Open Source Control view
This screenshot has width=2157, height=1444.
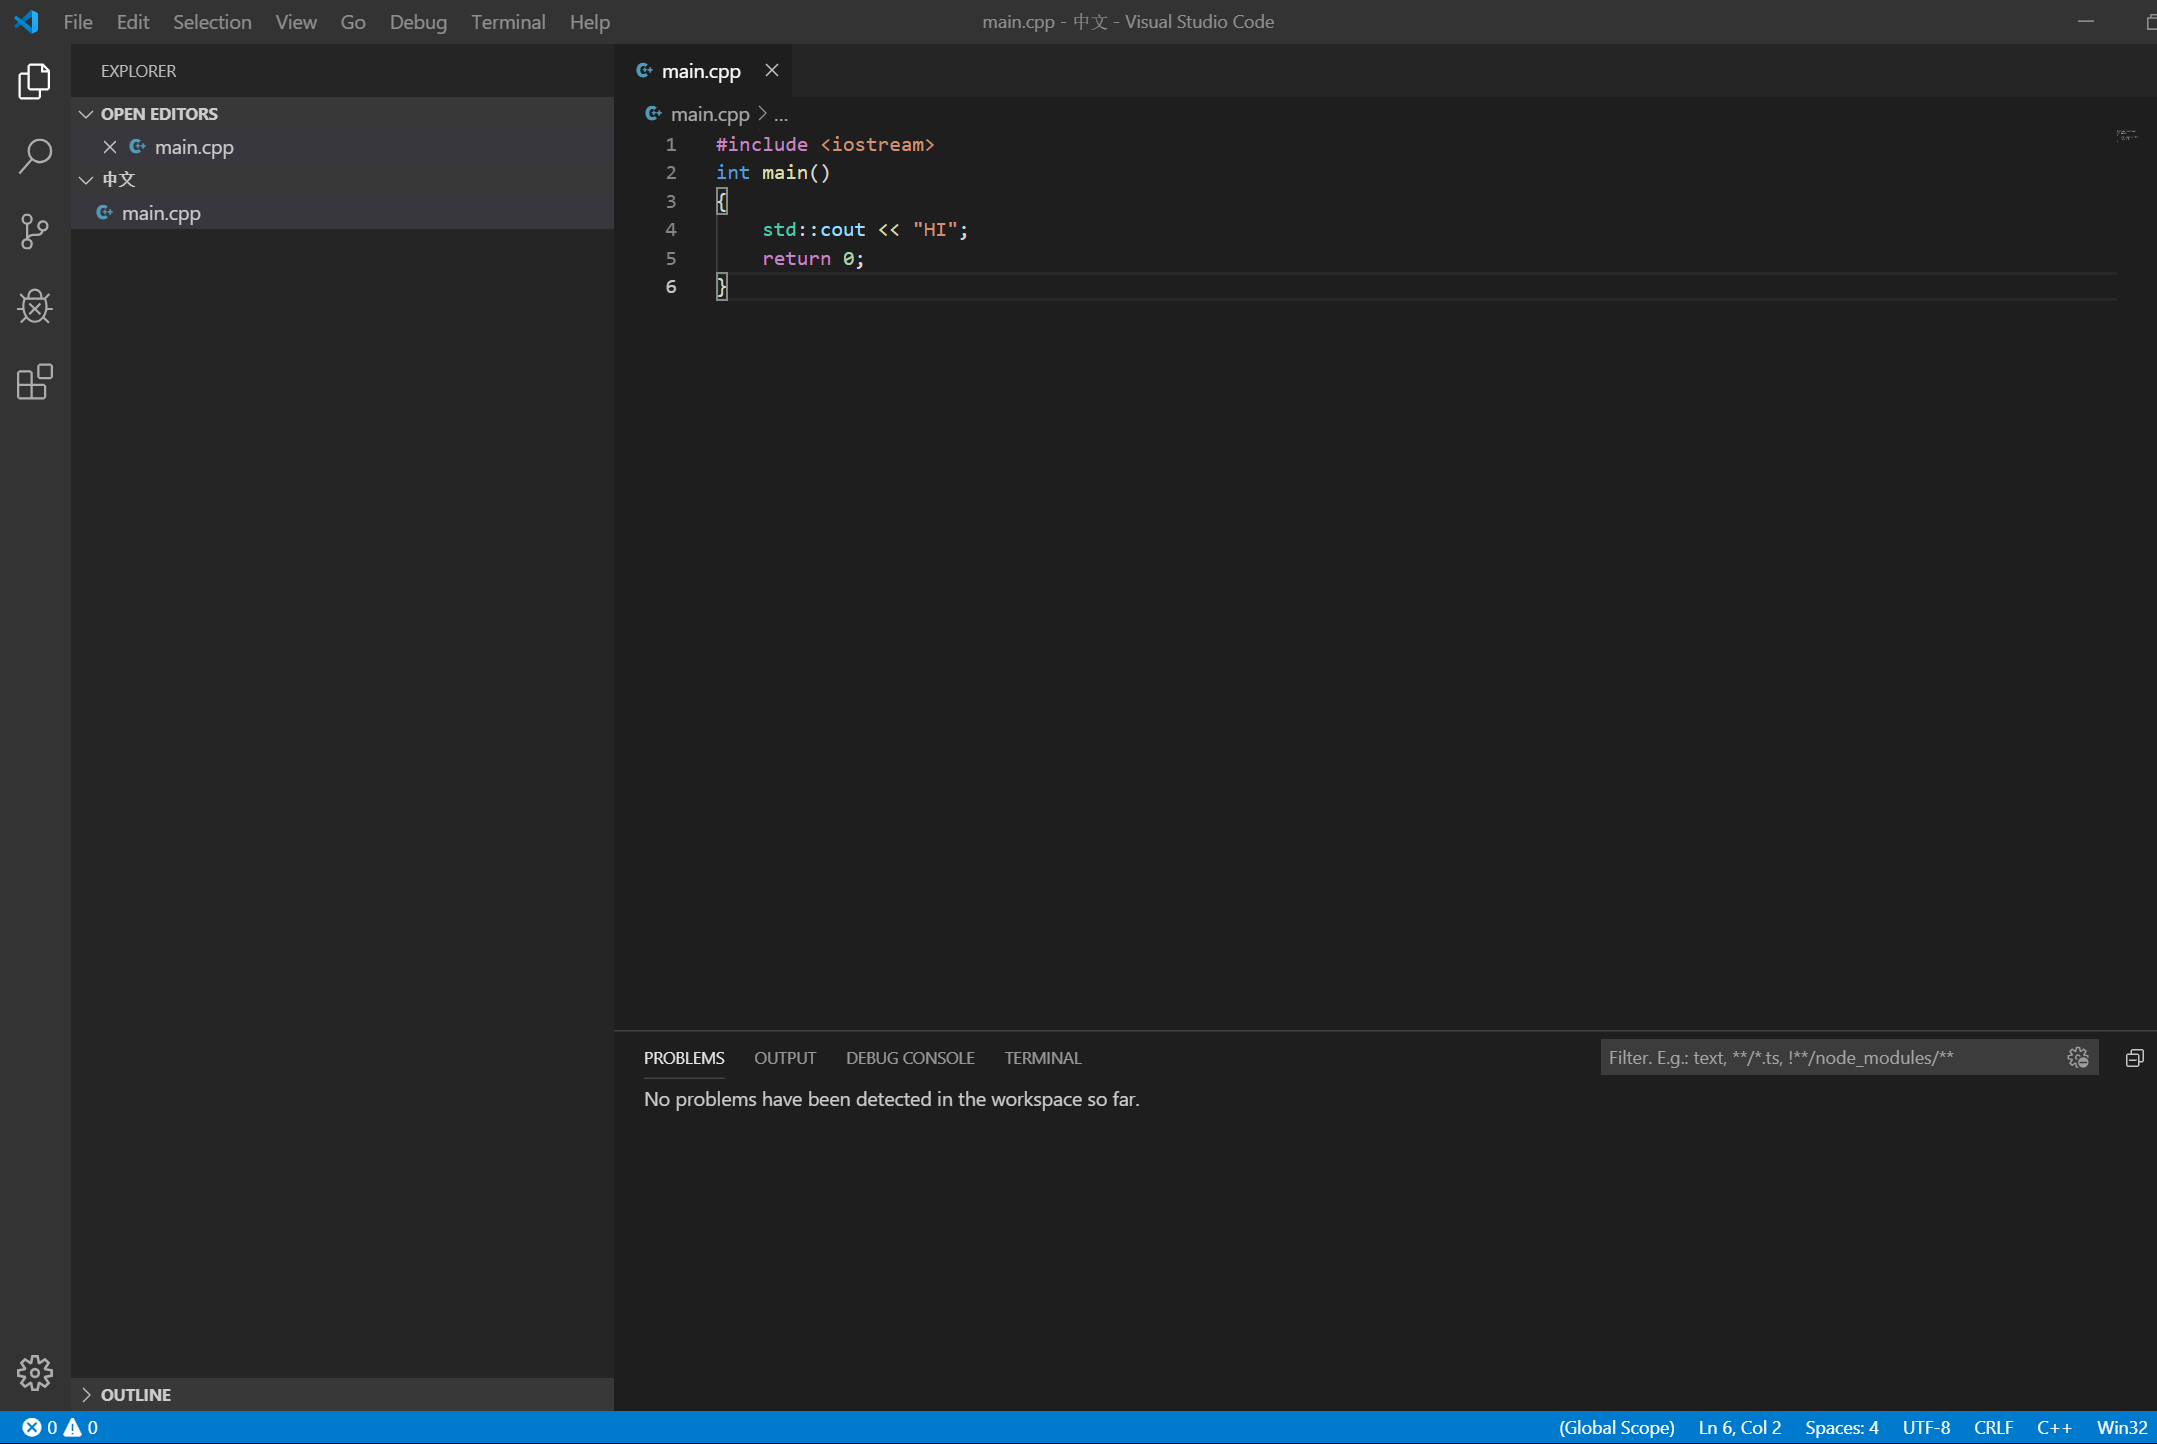tap(35, 231)
